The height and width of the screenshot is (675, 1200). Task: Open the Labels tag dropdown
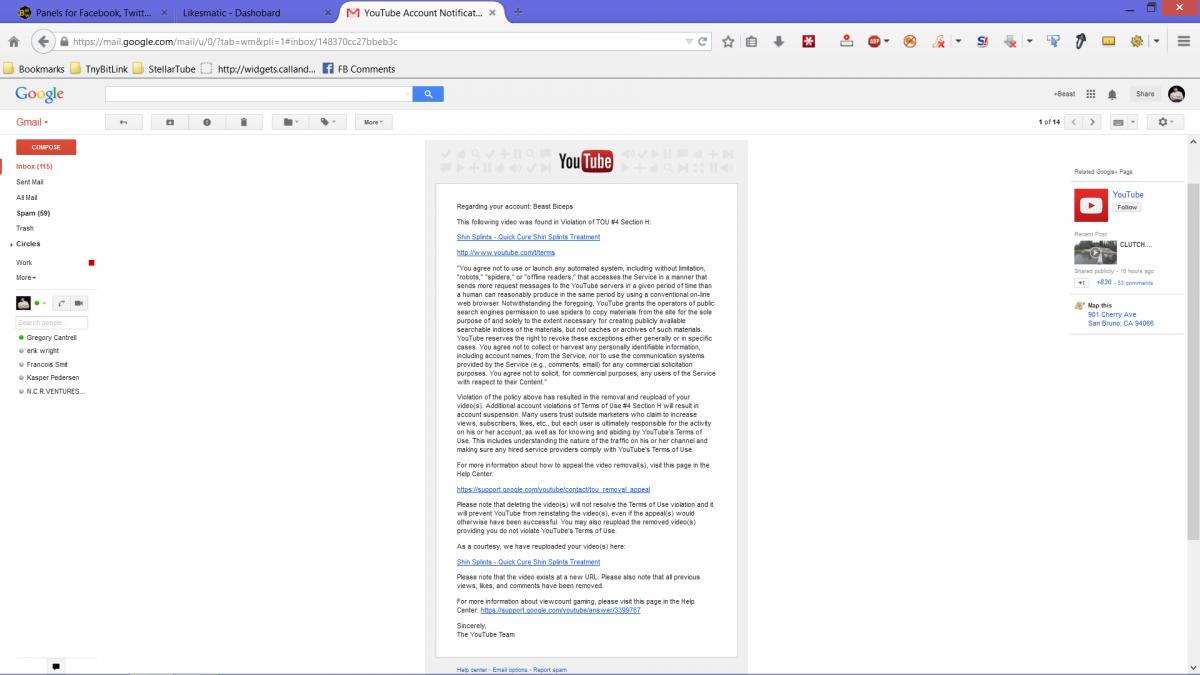coord(328,122)
